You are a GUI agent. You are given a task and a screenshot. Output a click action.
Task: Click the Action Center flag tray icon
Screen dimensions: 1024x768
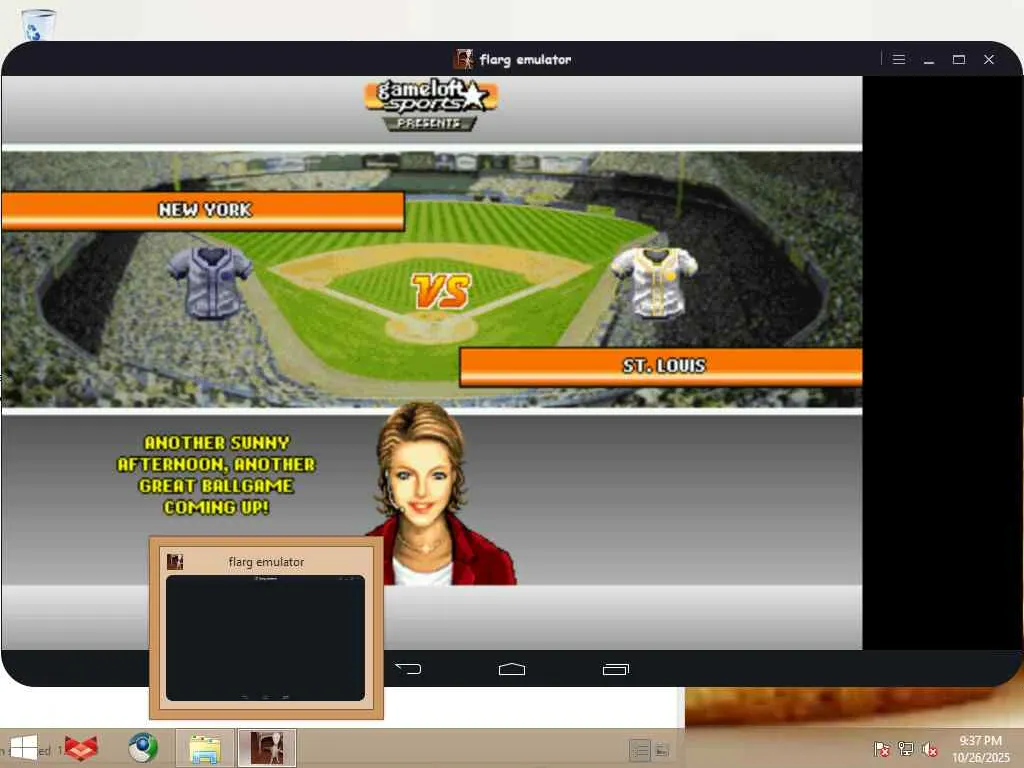point(881,748)
